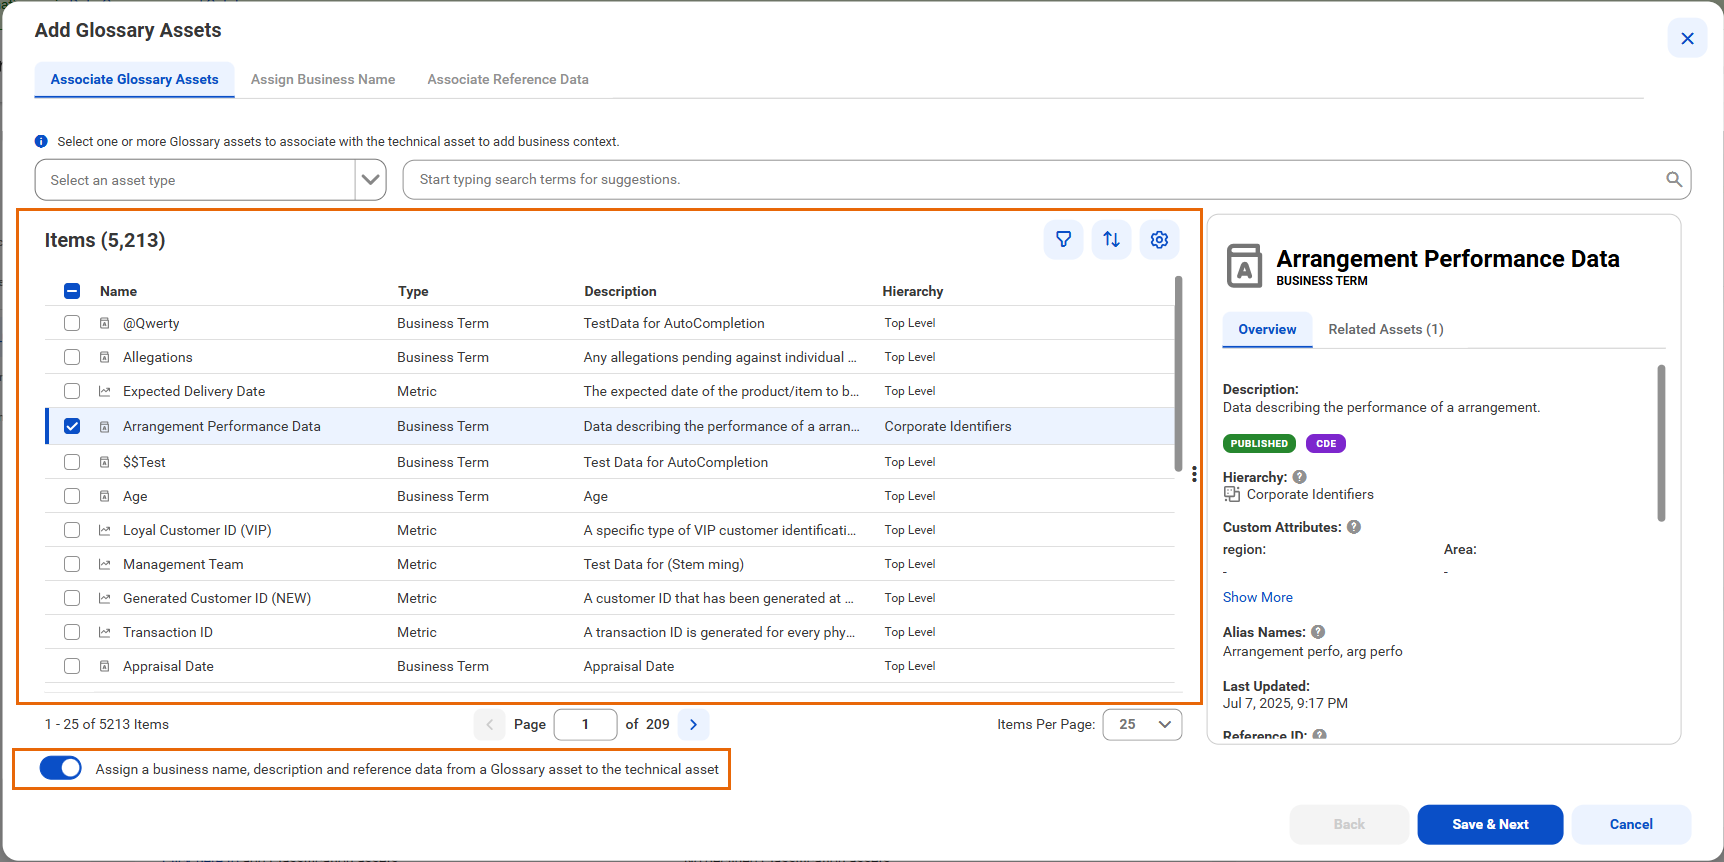
Task: Click Hierarchy help question-mark icon
Action: [x=1299, y=477]
